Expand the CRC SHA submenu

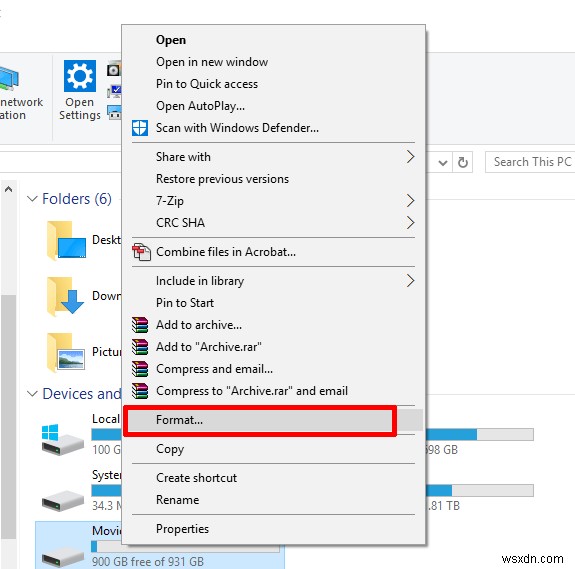pyautogui.click(x=410, y=223)
